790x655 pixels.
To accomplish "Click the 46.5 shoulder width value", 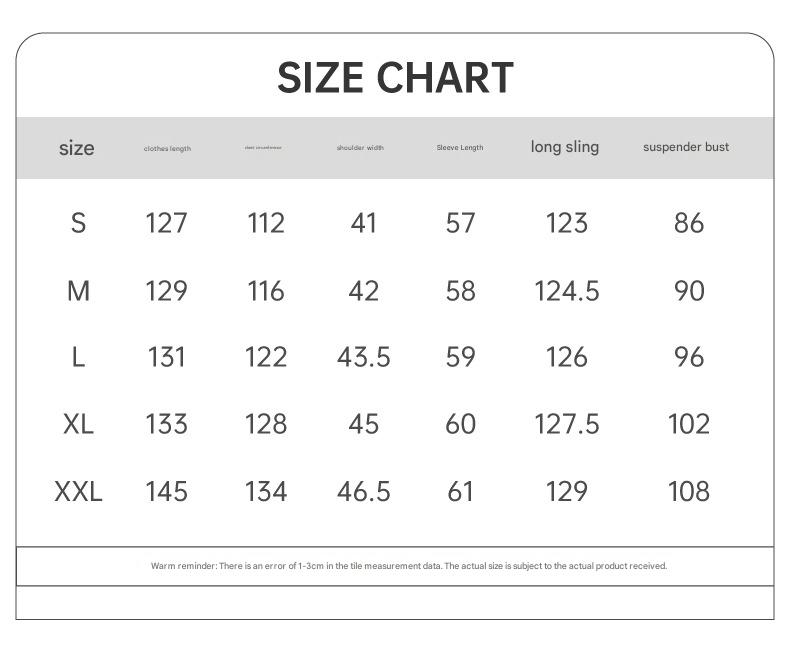I will [364, 491].
